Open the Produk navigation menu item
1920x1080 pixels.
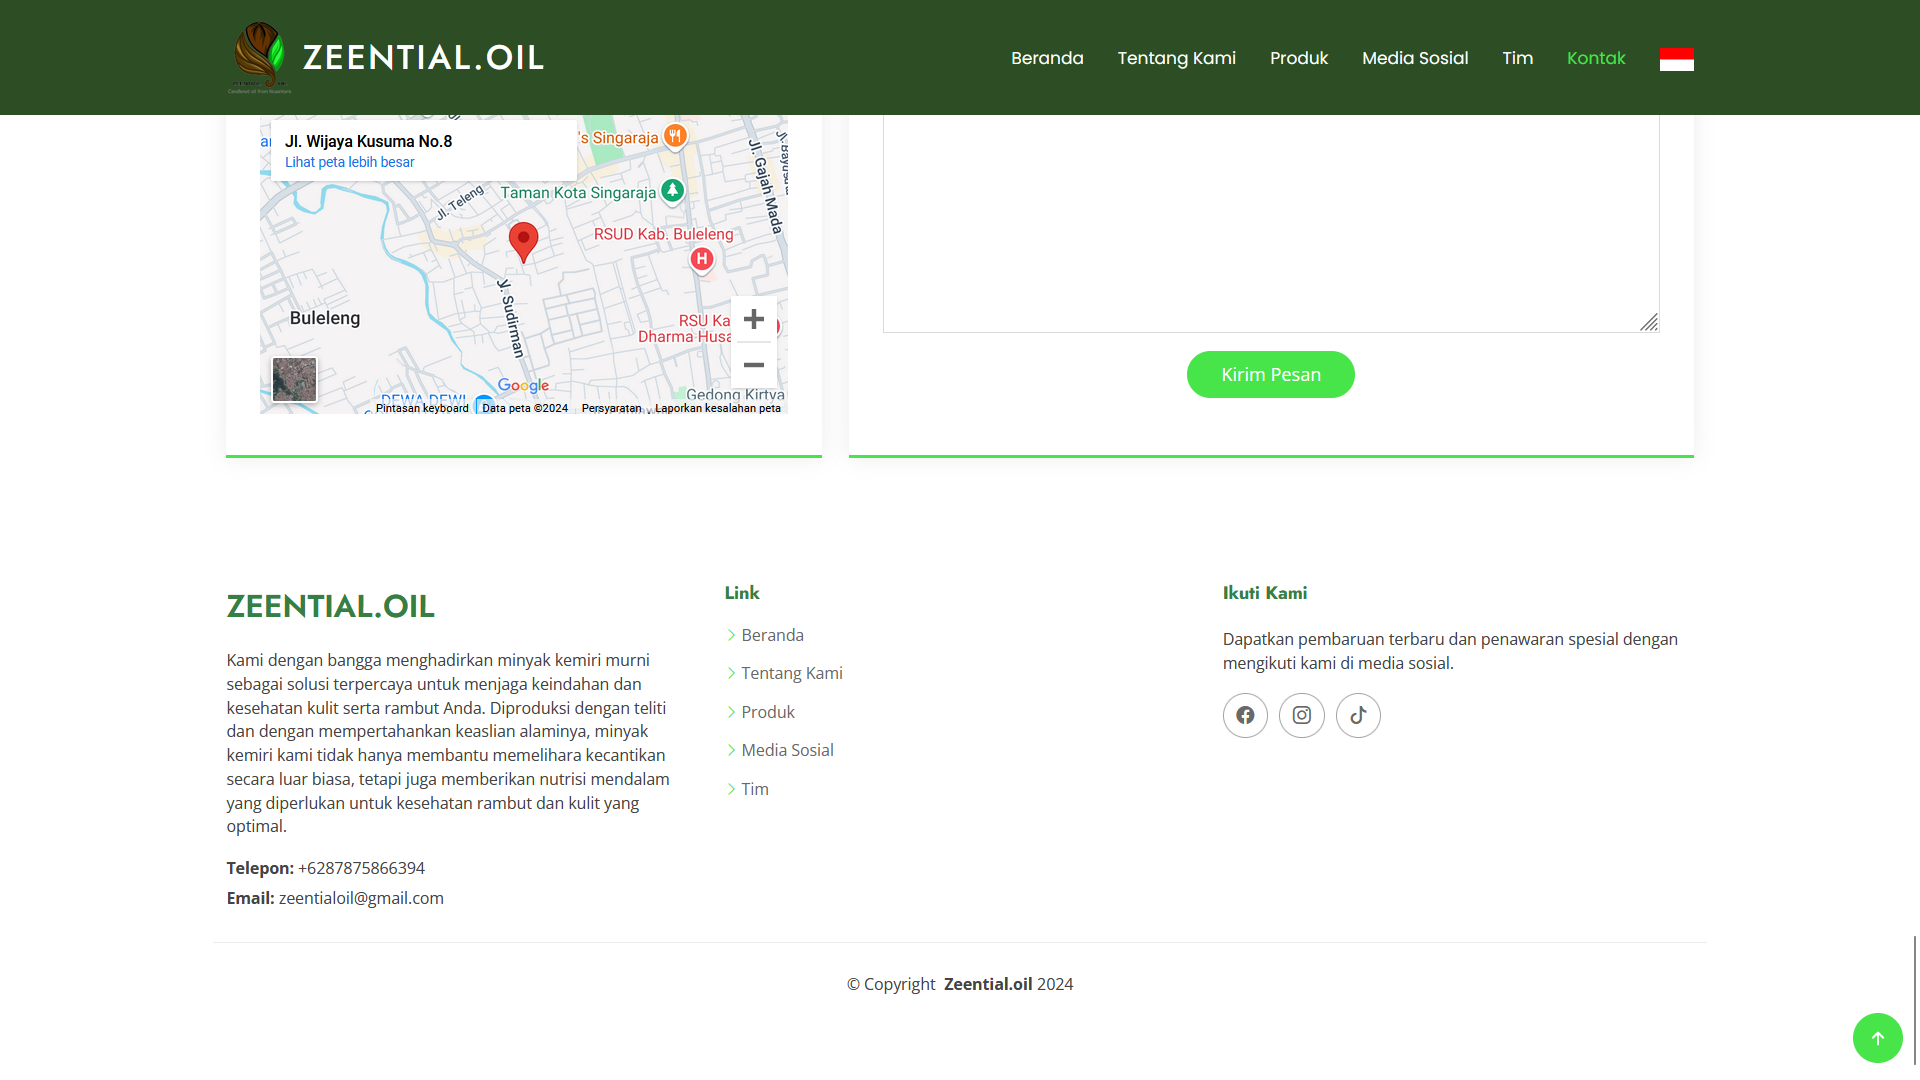pyautogui.click(x=1298, y=58)
